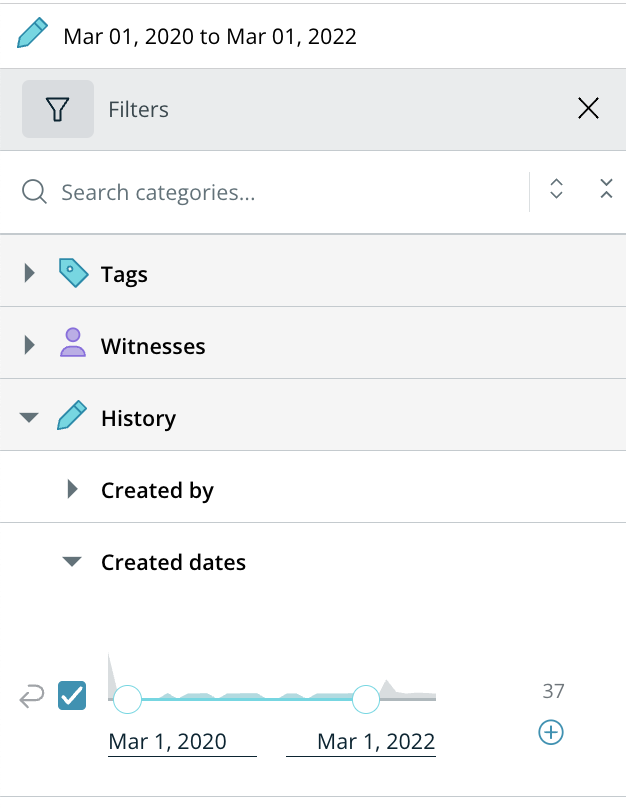Close the Filters panel with the X
This screenshot has height=808, width=626.
pos(588,109)
